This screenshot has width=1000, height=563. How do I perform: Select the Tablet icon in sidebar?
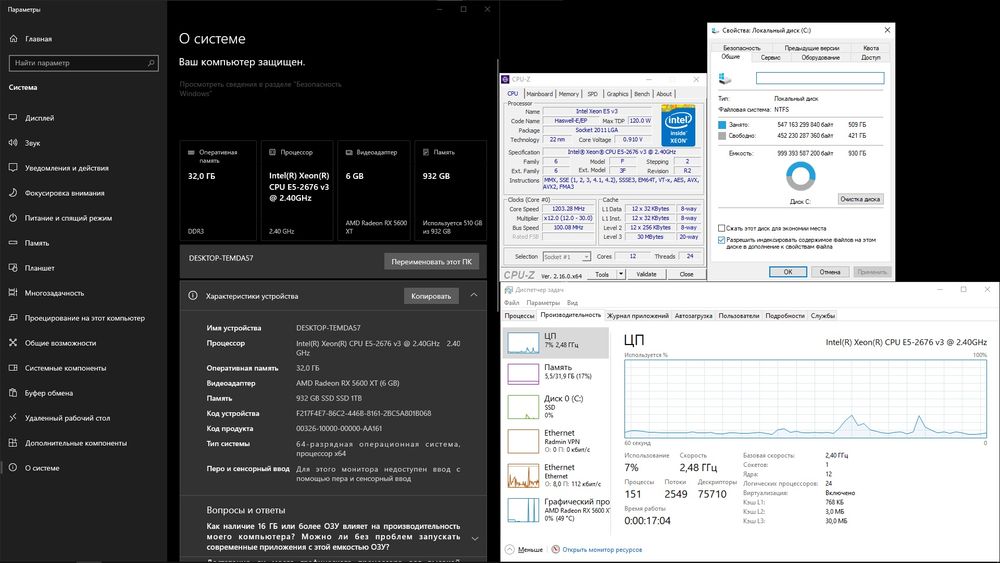tap(13, 268)
